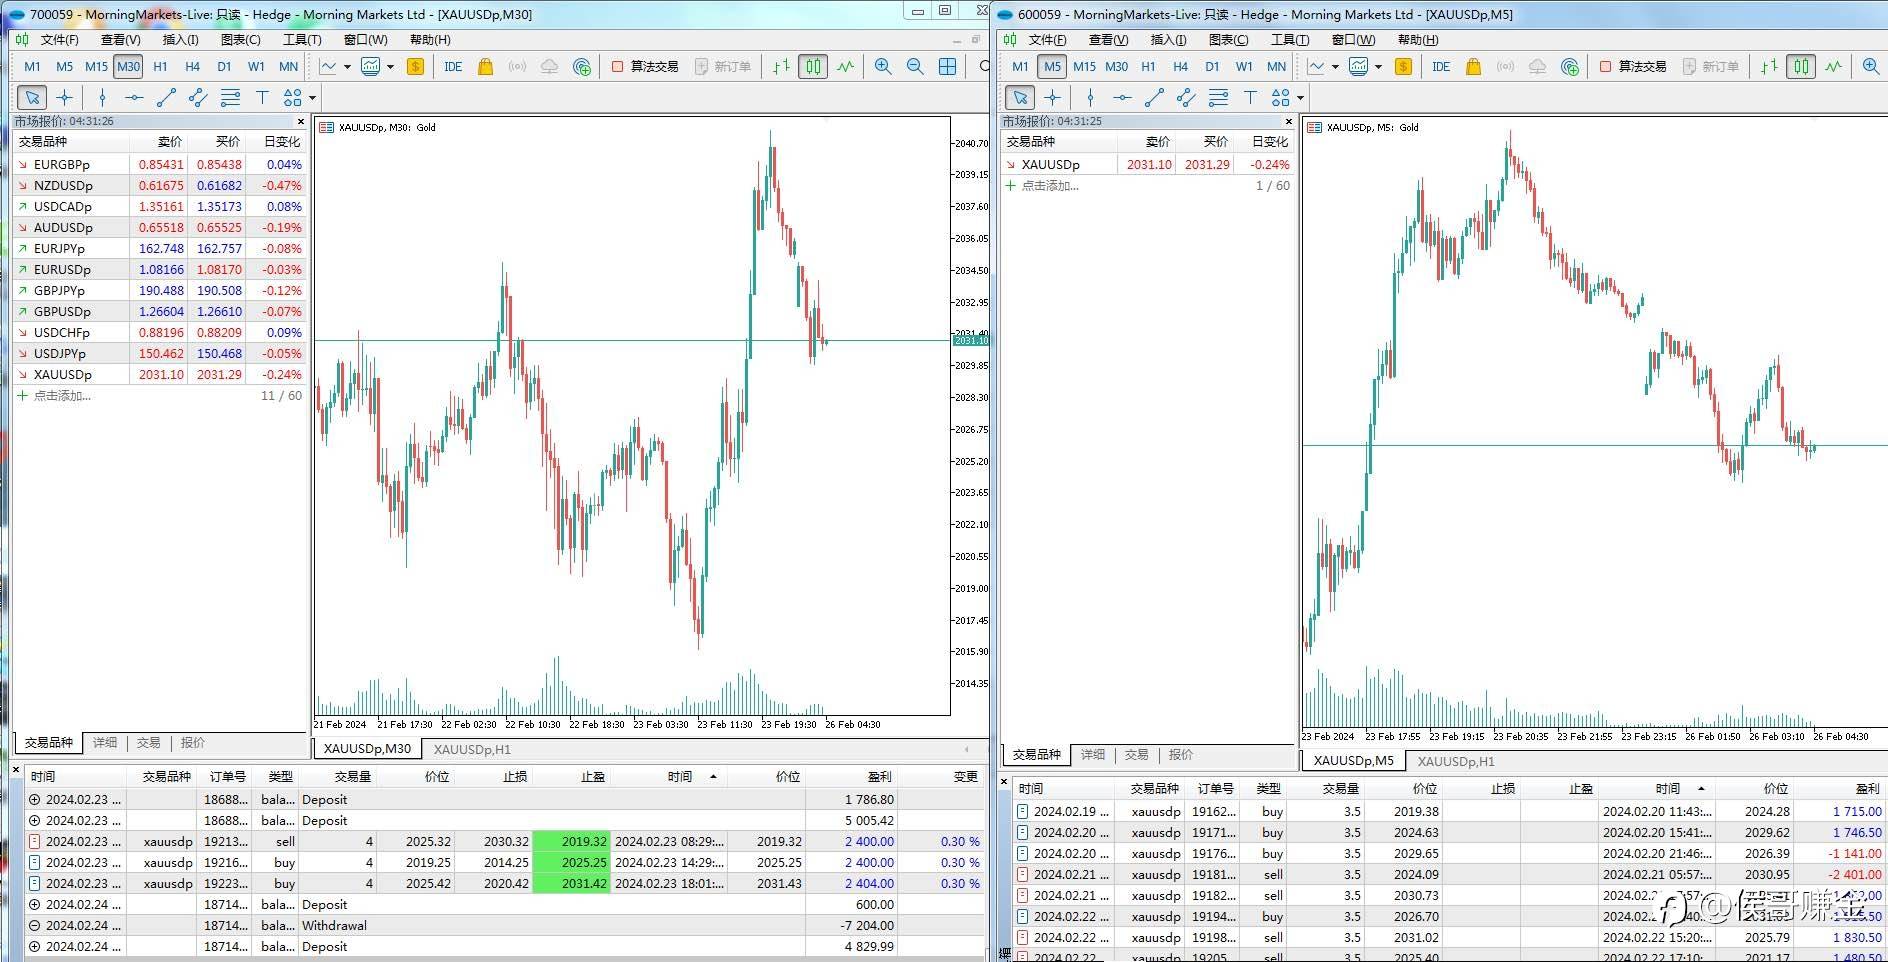Zoom out on the M30 chart

pos(915,66)
